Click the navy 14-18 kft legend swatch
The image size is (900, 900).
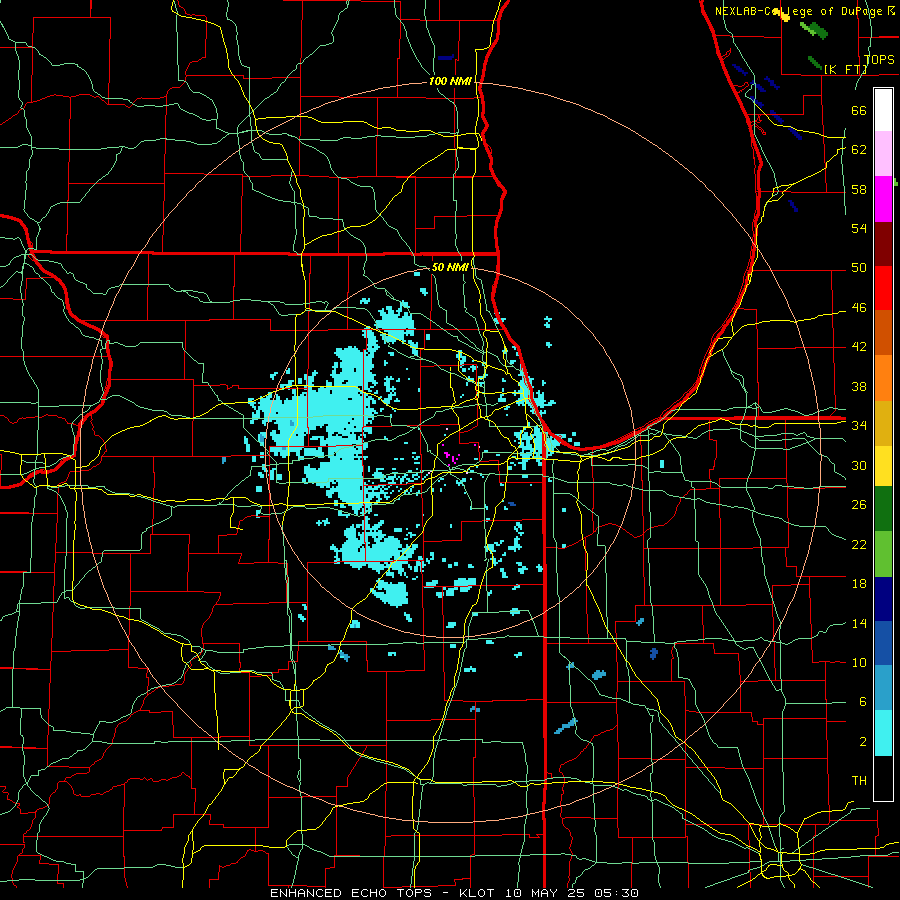[x=883, y=599]
